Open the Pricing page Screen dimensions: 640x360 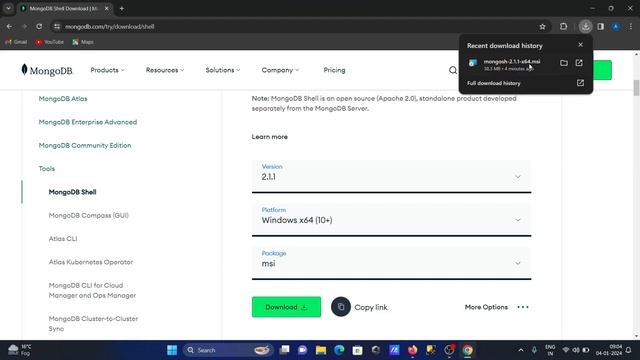click(334, 70)
